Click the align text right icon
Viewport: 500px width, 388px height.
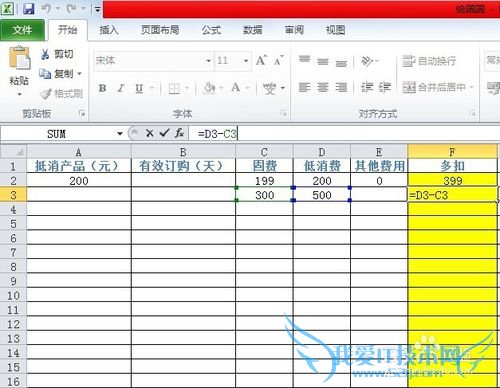pos(341,88)
